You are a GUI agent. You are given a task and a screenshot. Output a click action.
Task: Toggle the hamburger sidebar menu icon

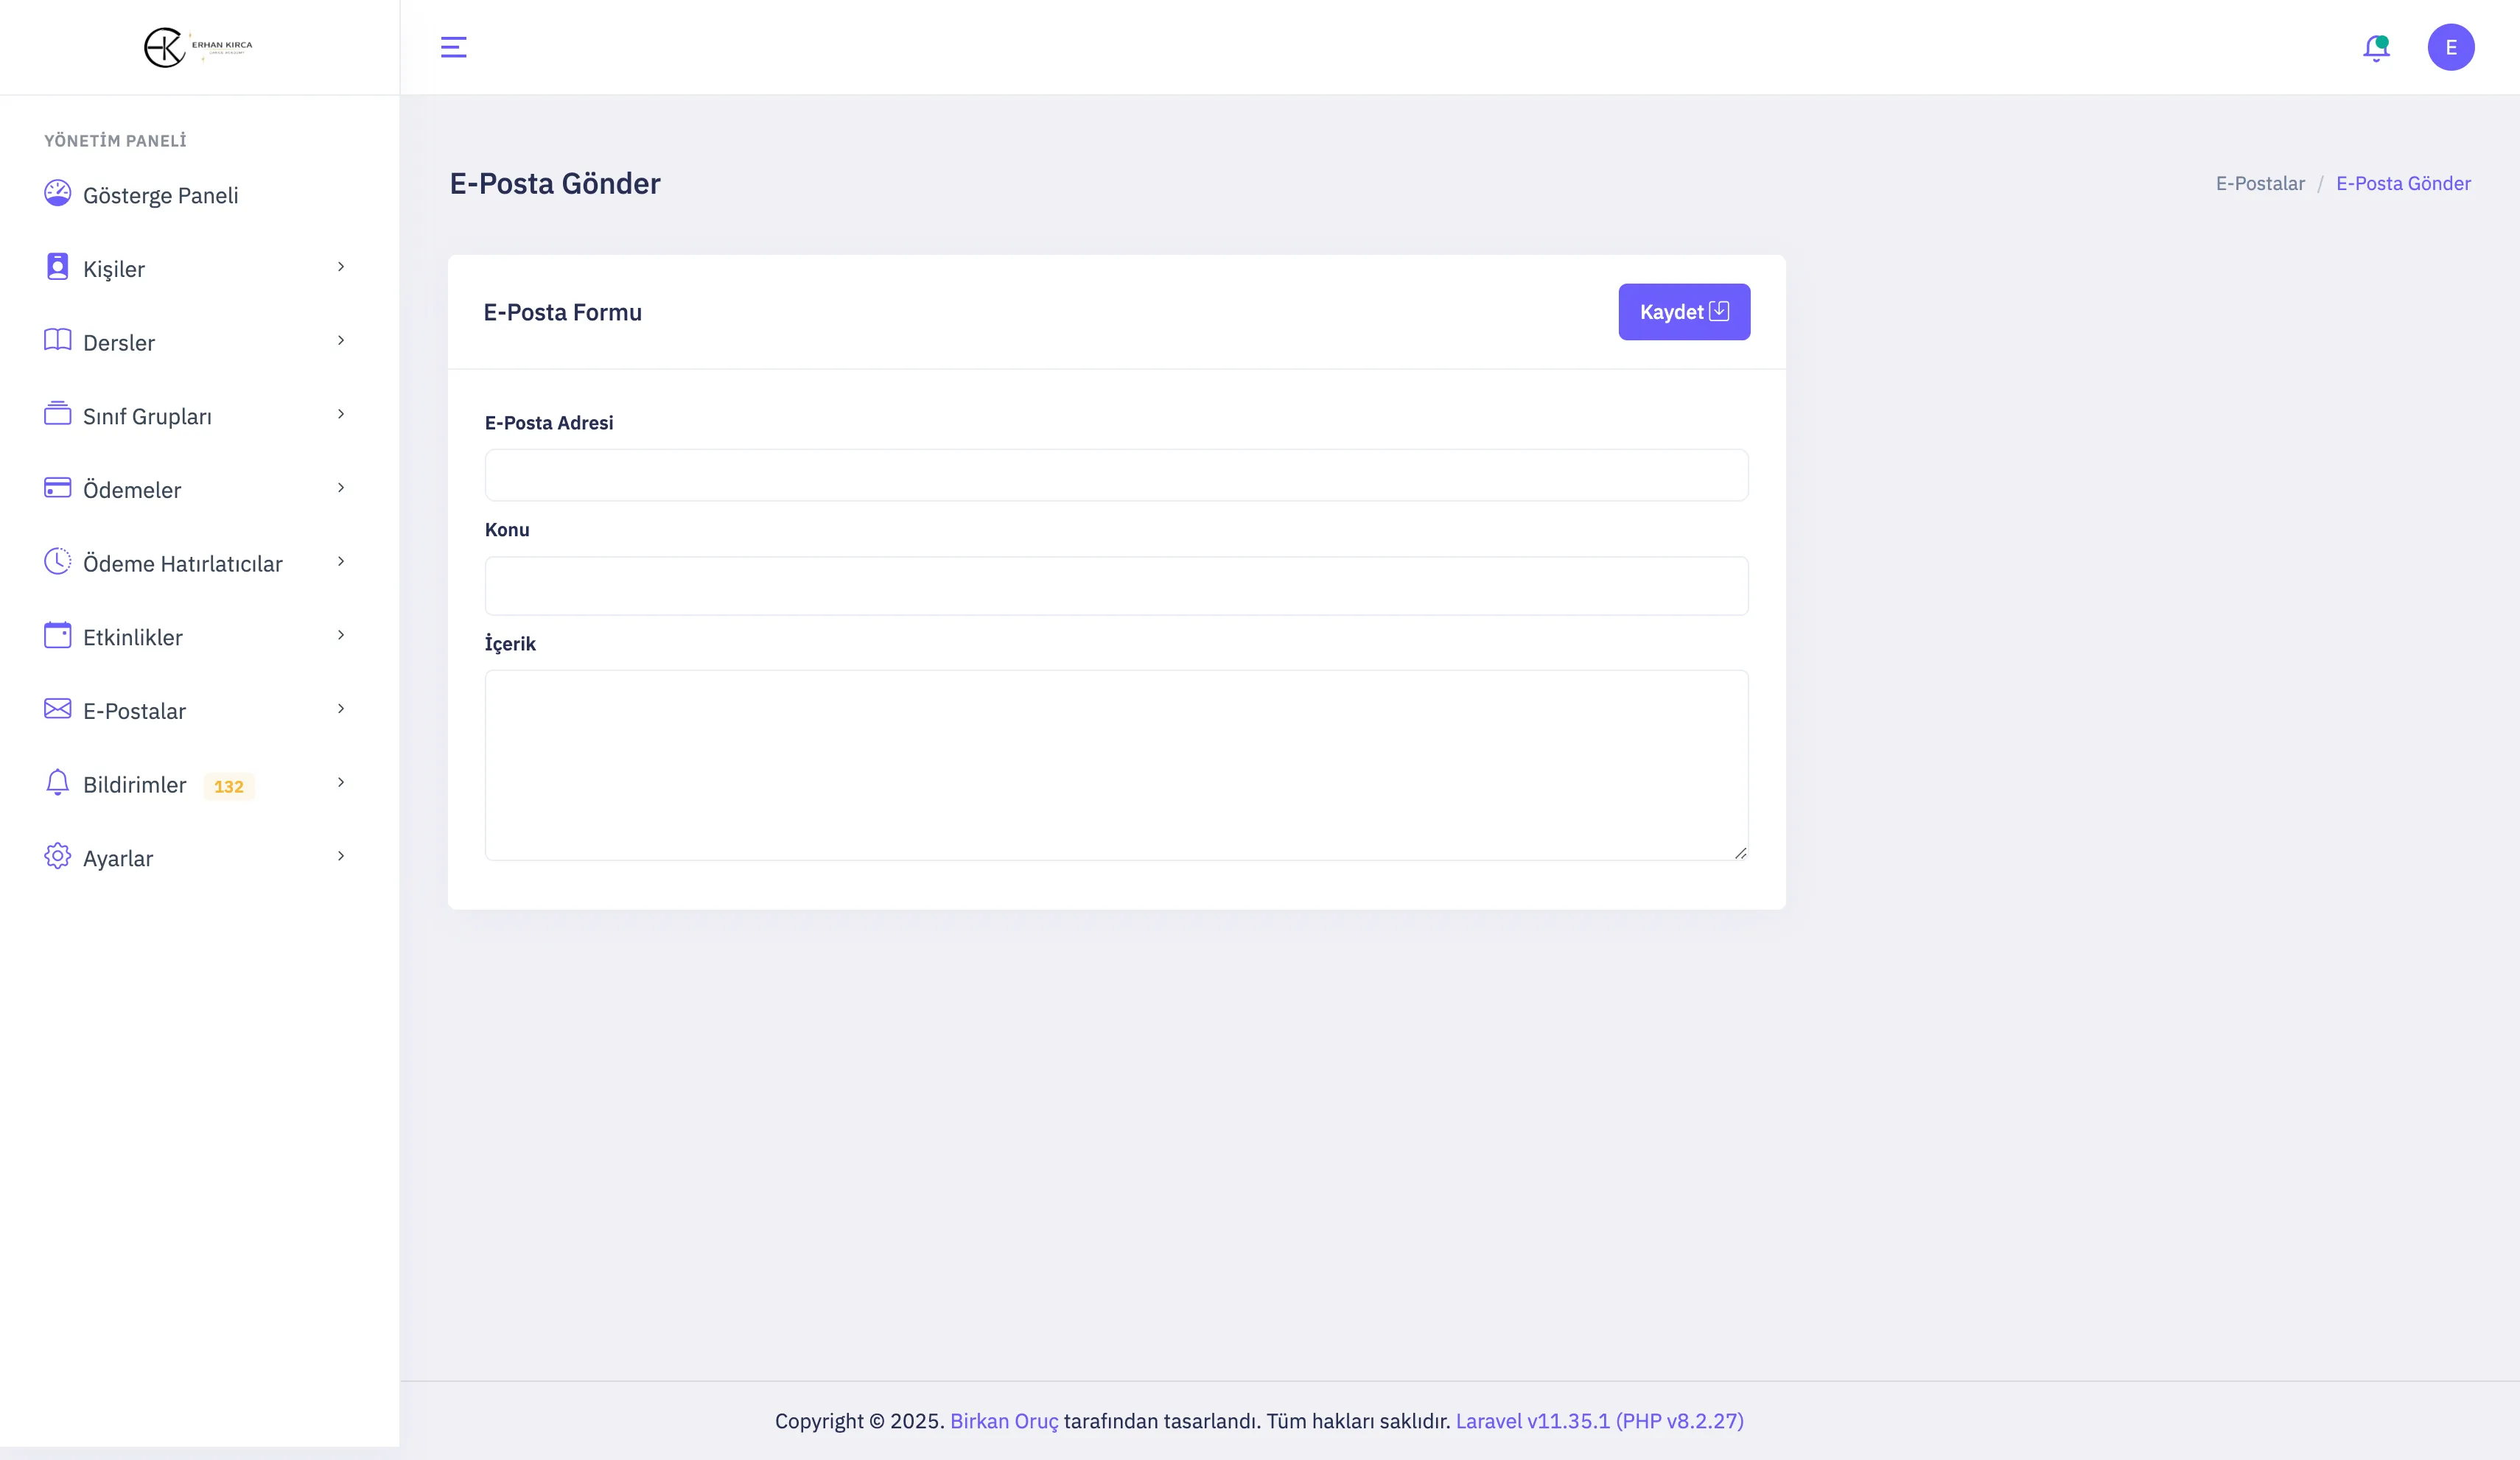(453, 47)
